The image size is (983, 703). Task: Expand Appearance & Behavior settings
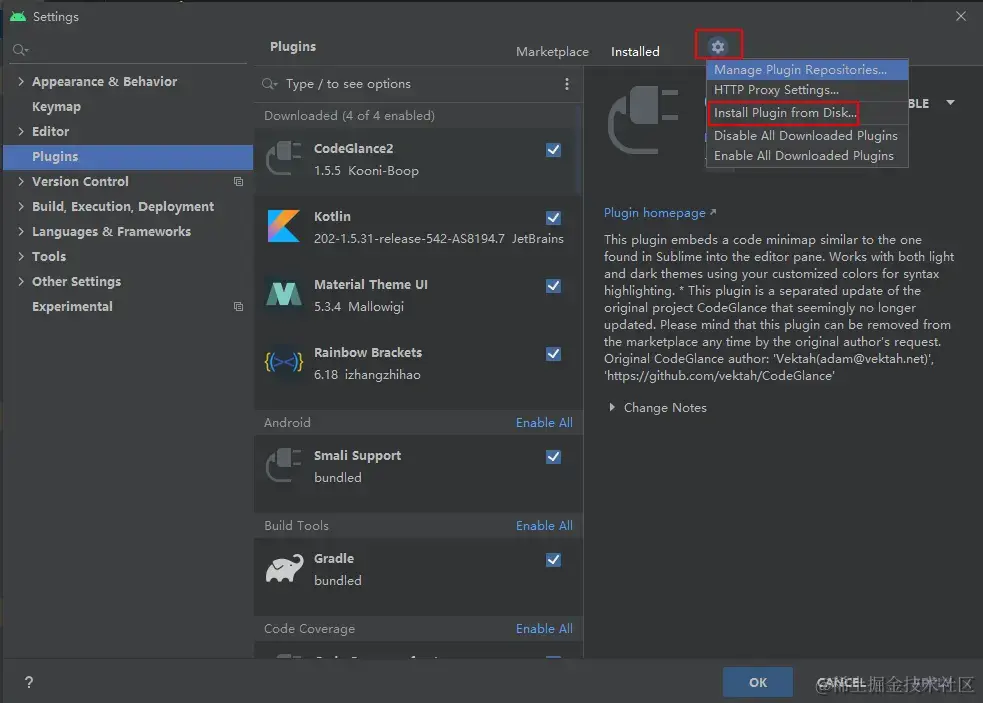tap(21, 82)
